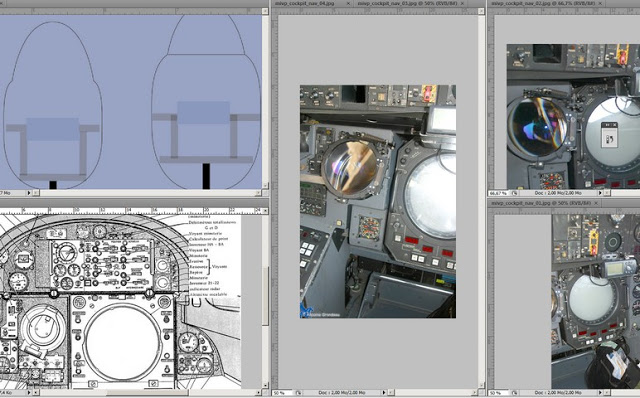The width and height of the screenshot is (640, 398).
Task: Select the mivp_cockpit_nav_02.jpg document tab
Action: 543,3
